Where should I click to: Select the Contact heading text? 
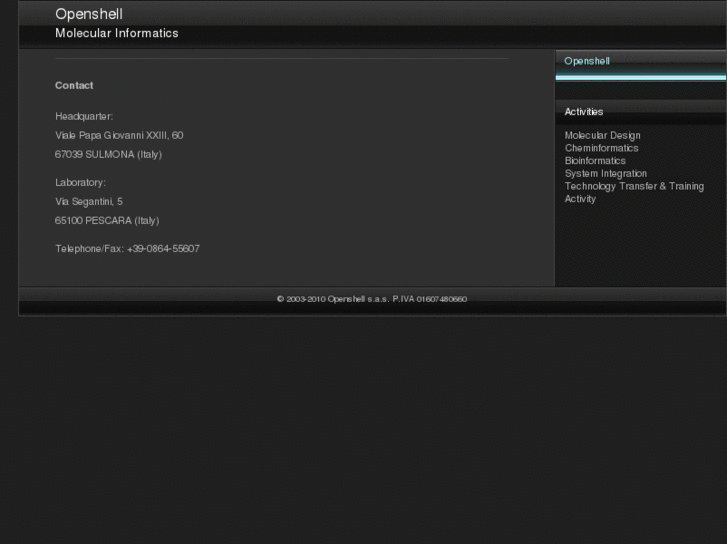coord(74,85)
